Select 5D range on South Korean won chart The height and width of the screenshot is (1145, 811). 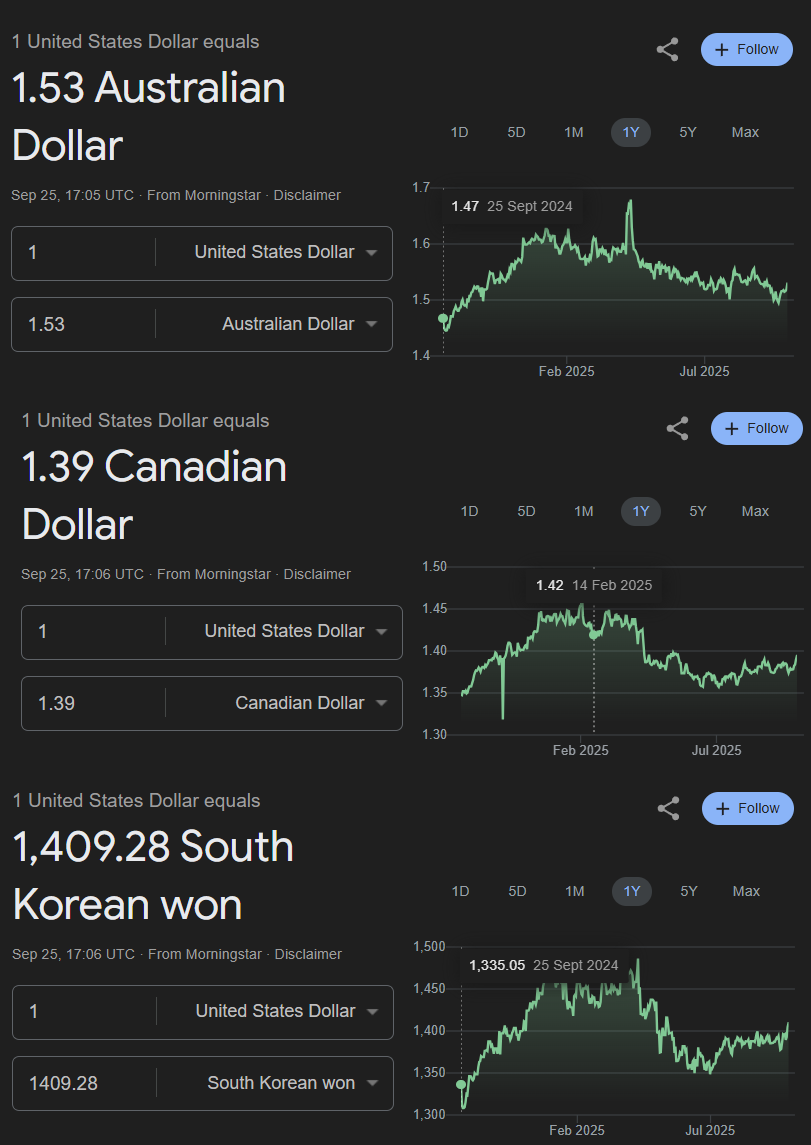pos(517,891)
